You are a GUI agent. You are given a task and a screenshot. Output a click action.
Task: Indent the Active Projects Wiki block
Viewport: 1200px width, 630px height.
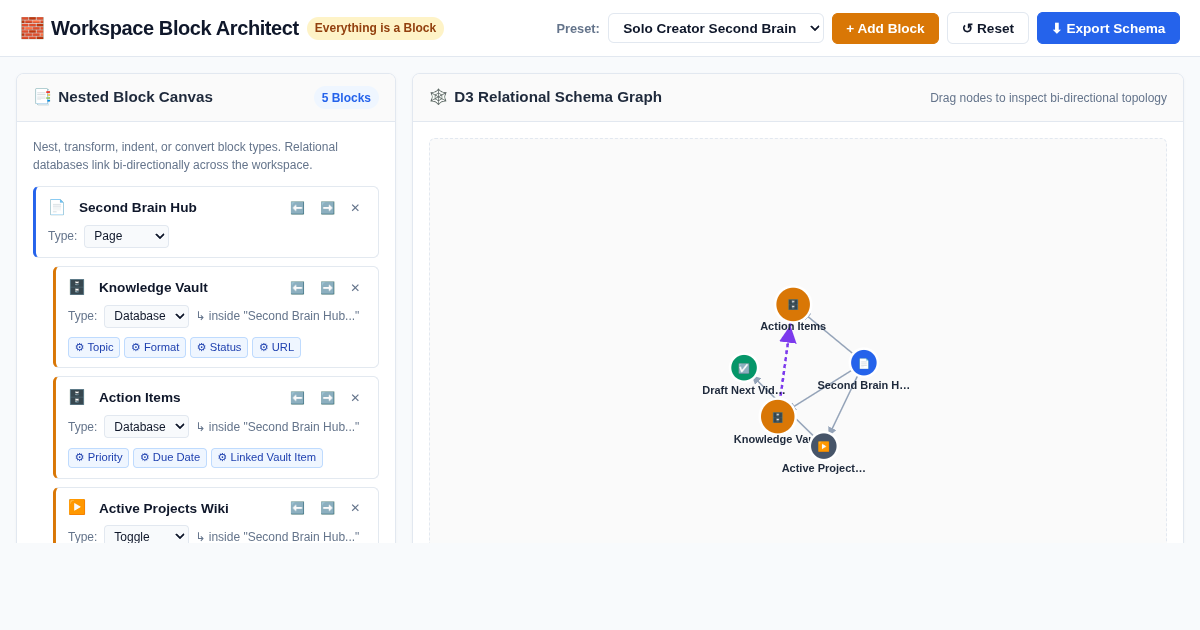coord(327,508)
